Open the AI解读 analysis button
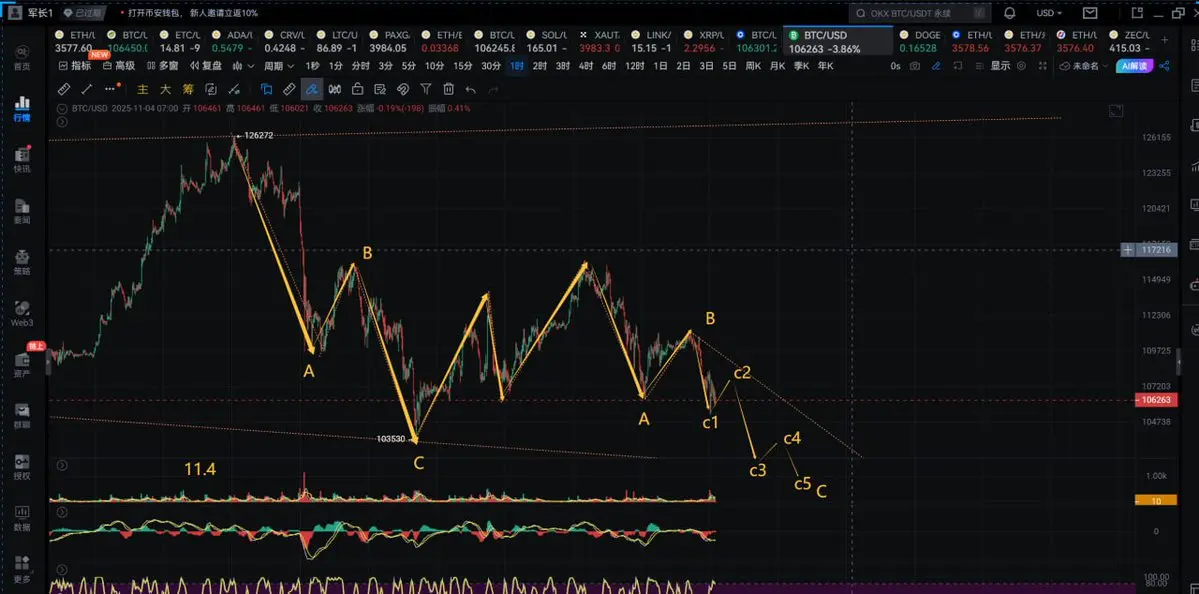 tap(1136, 66)
